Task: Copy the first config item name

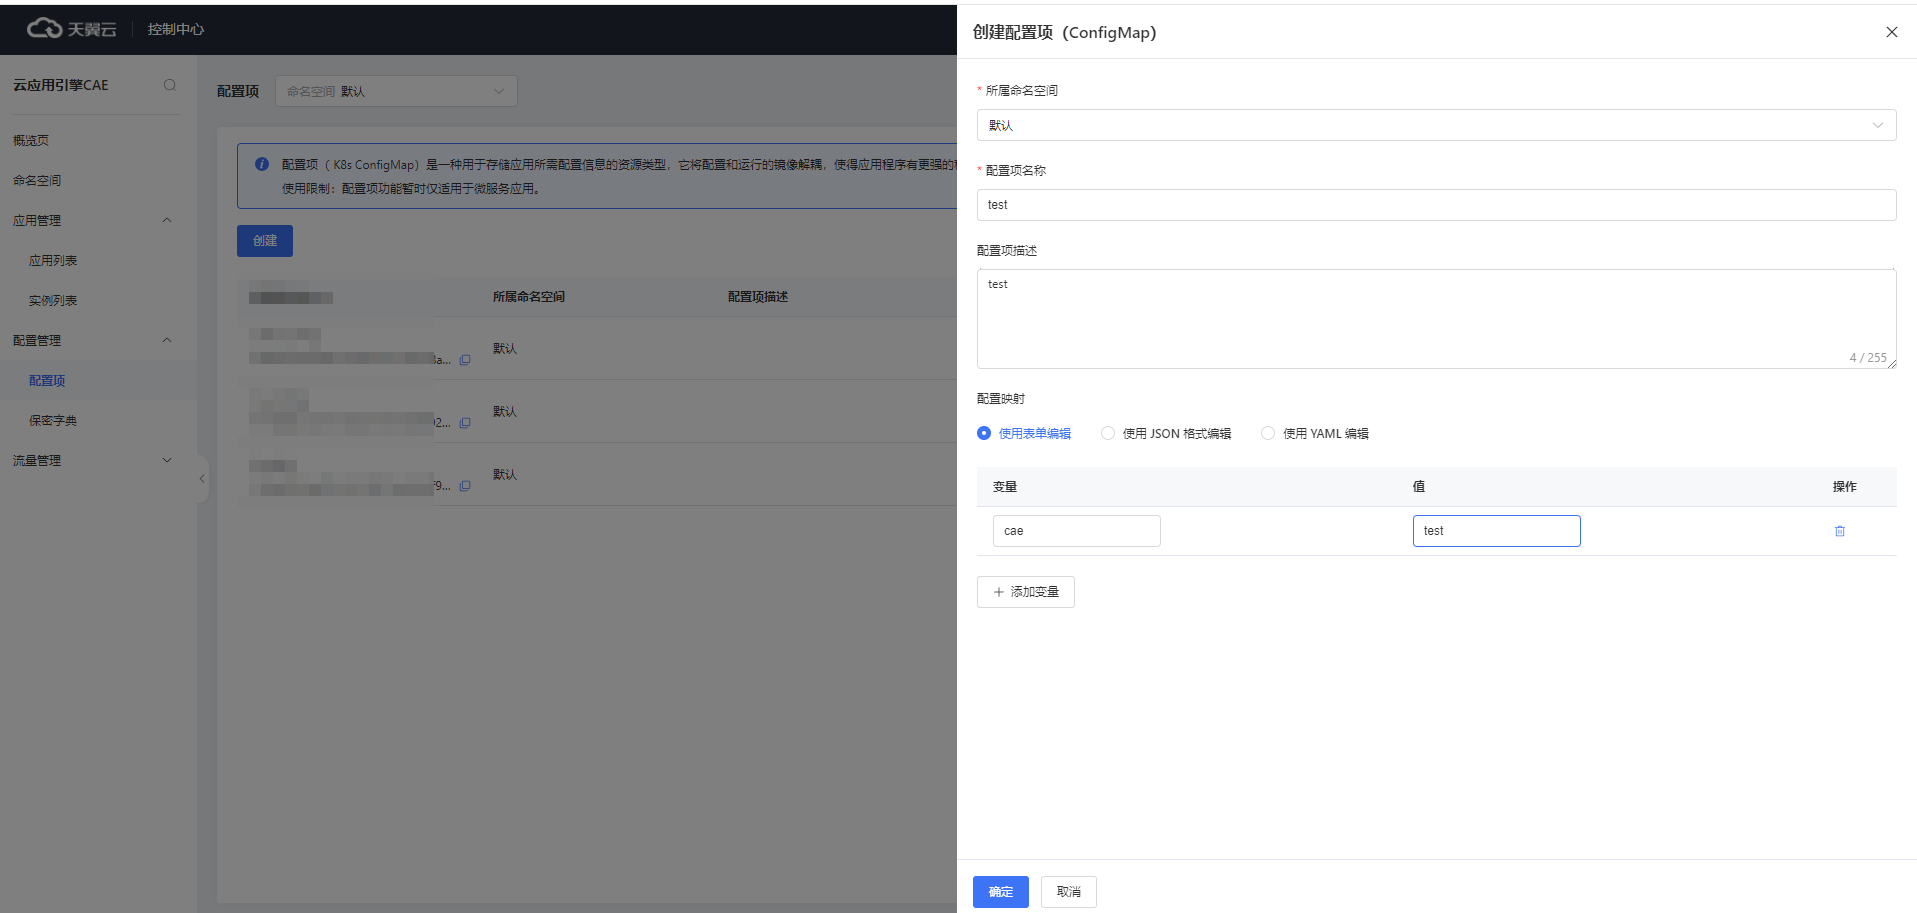Action: pos(465,360)
